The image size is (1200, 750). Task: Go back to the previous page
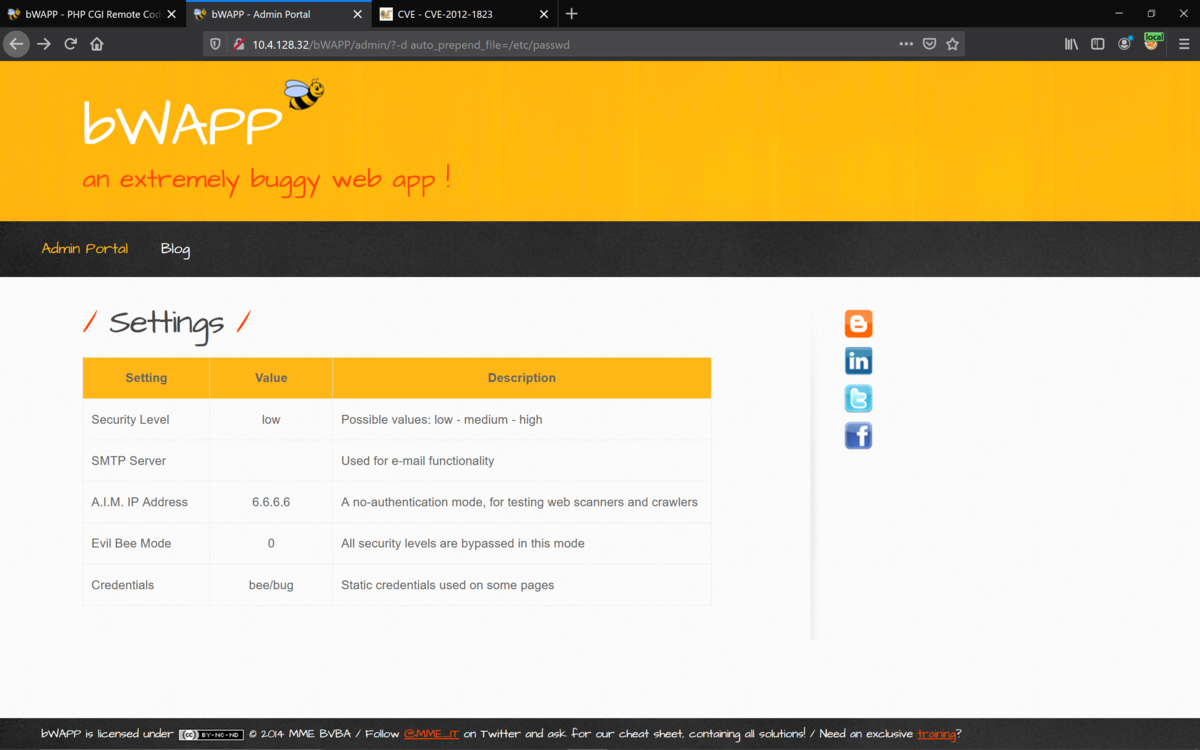click(x=16, y=44)
